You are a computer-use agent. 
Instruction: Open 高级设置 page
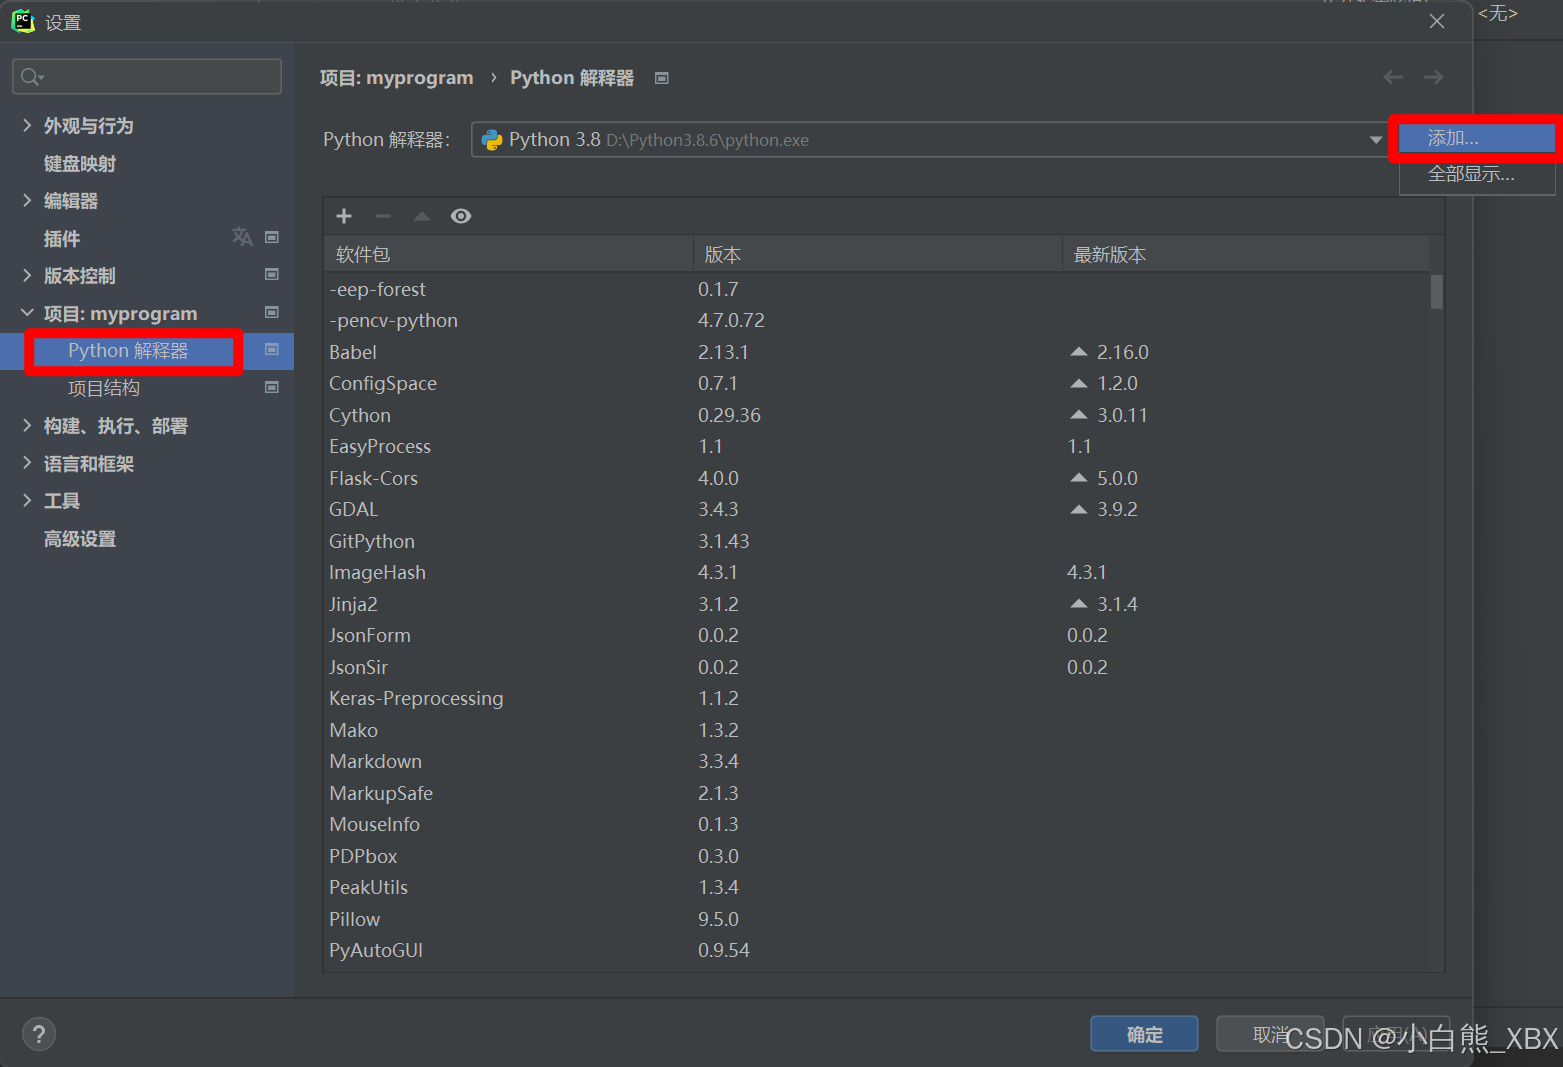80,538
